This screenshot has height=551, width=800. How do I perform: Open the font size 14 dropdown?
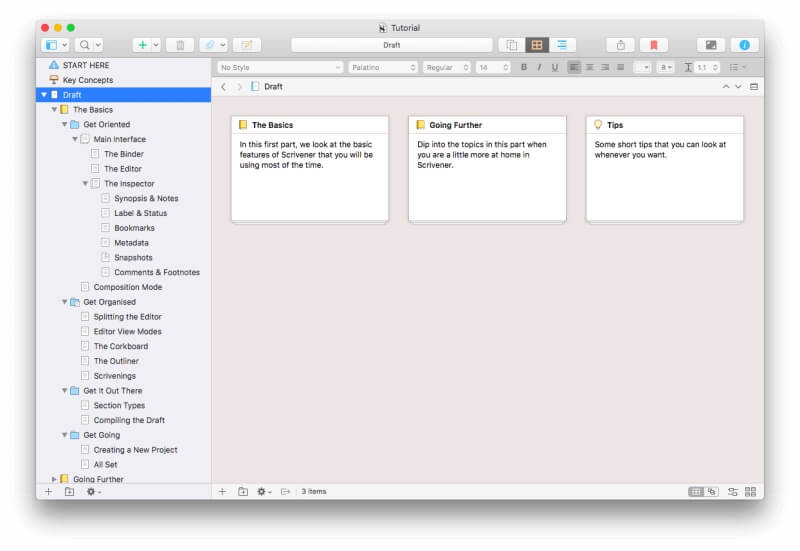[492, 67]
